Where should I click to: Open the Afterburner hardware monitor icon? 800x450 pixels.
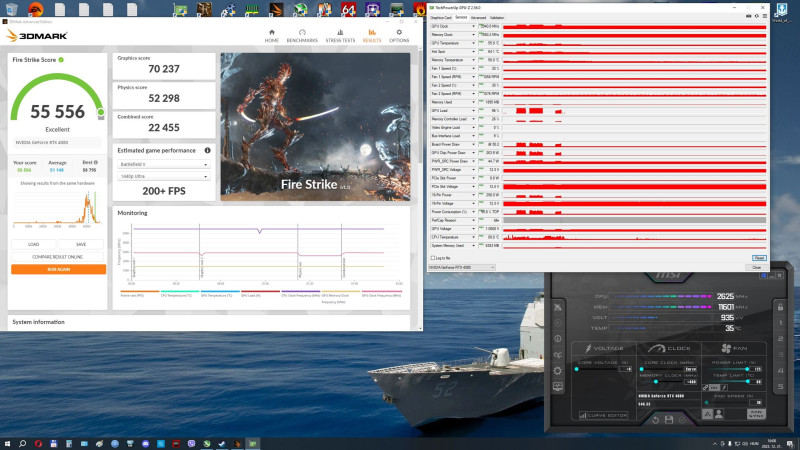coord(558,387)
